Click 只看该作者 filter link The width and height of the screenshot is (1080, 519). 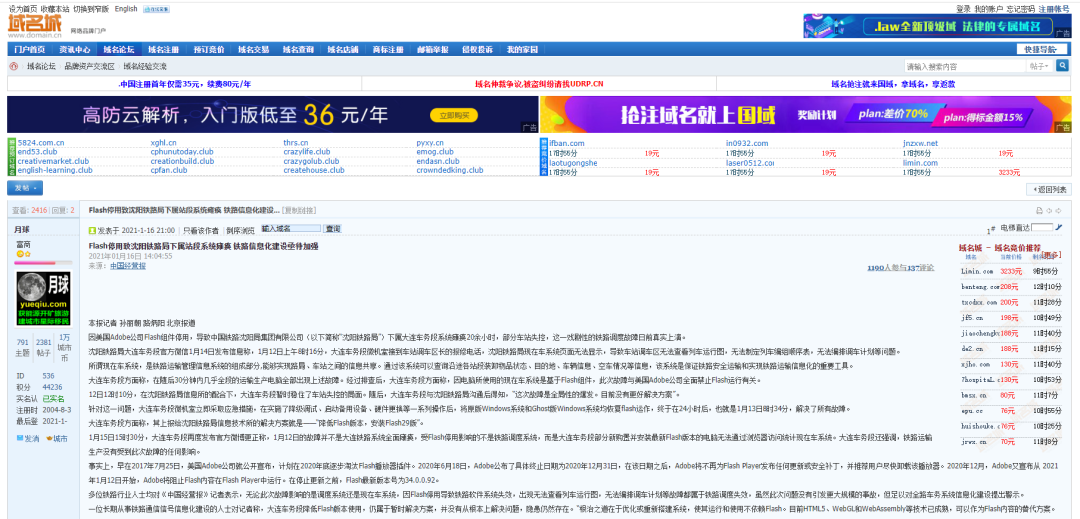point(200,231)
